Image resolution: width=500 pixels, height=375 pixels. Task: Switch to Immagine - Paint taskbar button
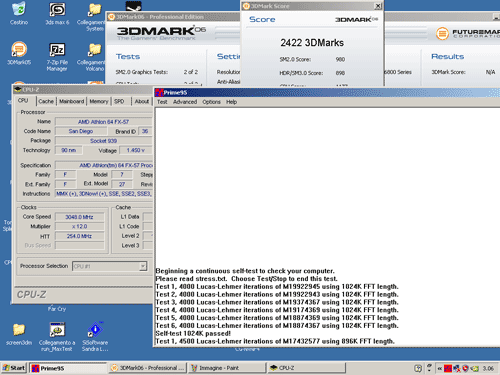click(x=227, y=368)
